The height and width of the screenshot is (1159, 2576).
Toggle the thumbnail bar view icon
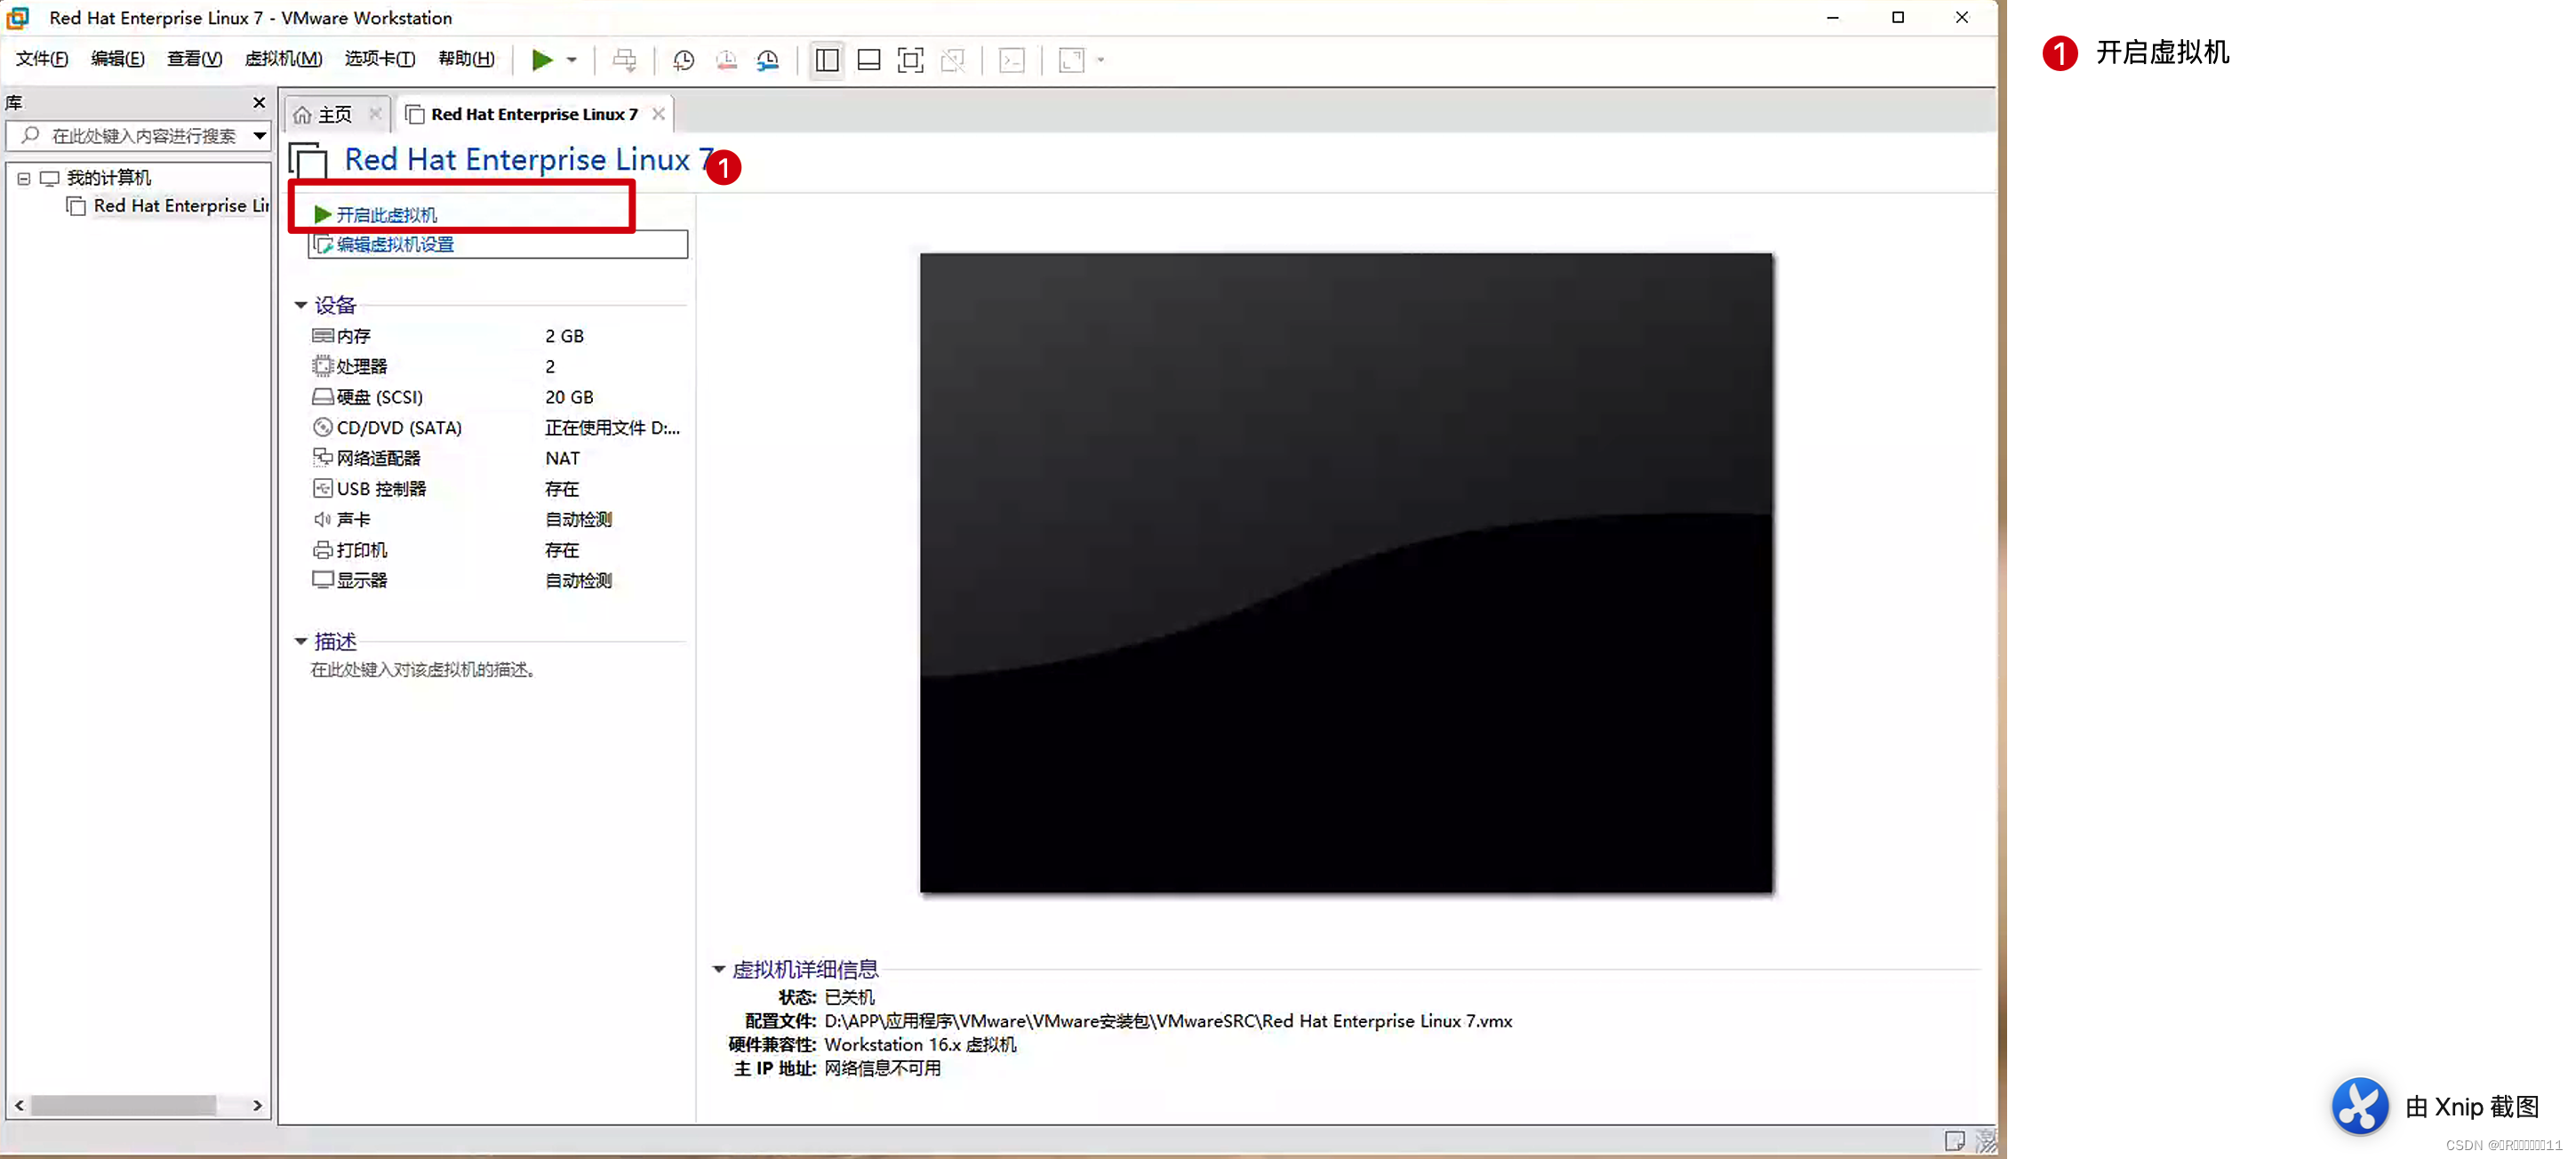868,60
